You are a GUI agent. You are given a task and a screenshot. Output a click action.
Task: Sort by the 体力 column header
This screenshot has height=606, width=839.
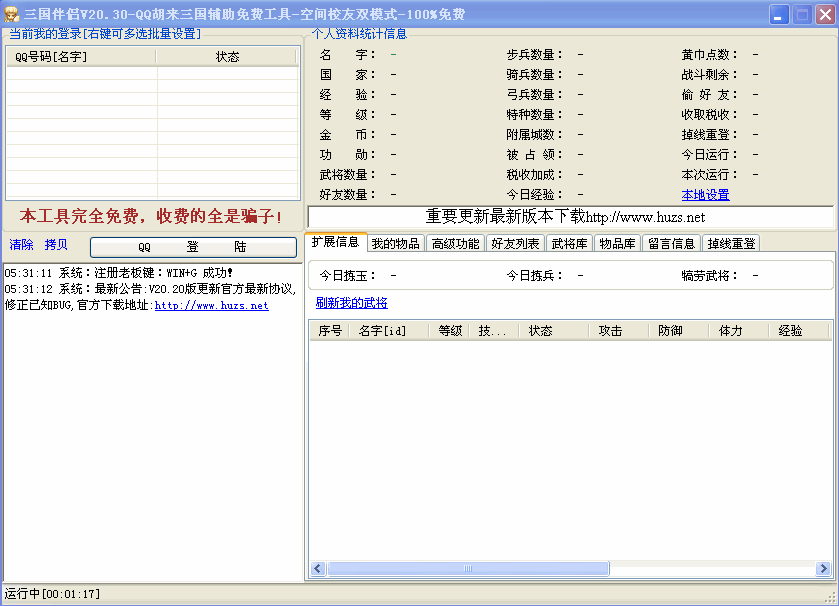[738, 331]
